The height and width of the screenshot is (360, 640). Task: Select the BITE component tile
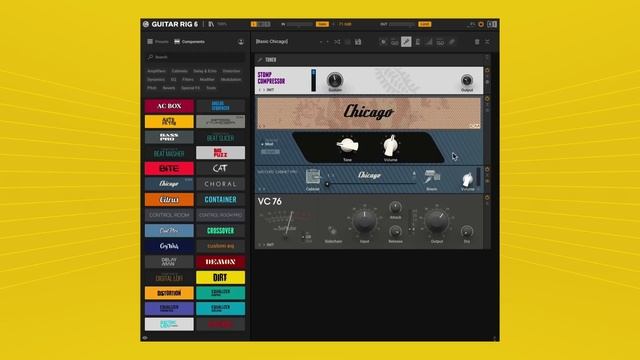point(169,168)
